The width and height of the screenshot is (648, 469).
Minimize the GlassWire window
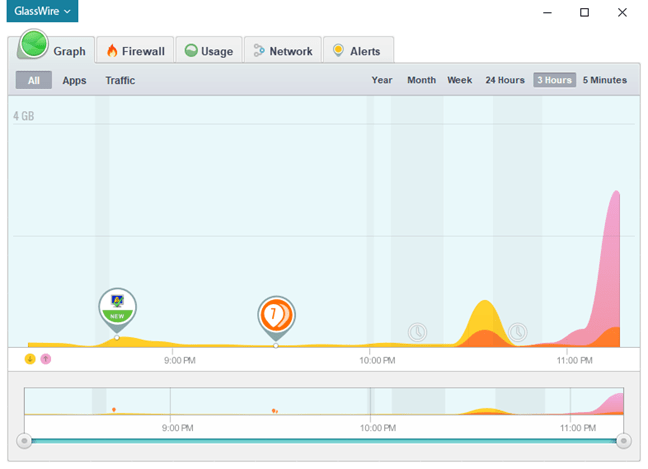pos(547,12)
